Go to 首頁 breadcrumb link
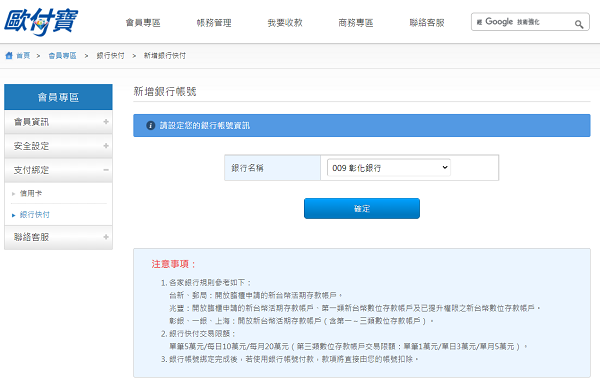This screenshot has height=387, width=600. click(23, 56)
